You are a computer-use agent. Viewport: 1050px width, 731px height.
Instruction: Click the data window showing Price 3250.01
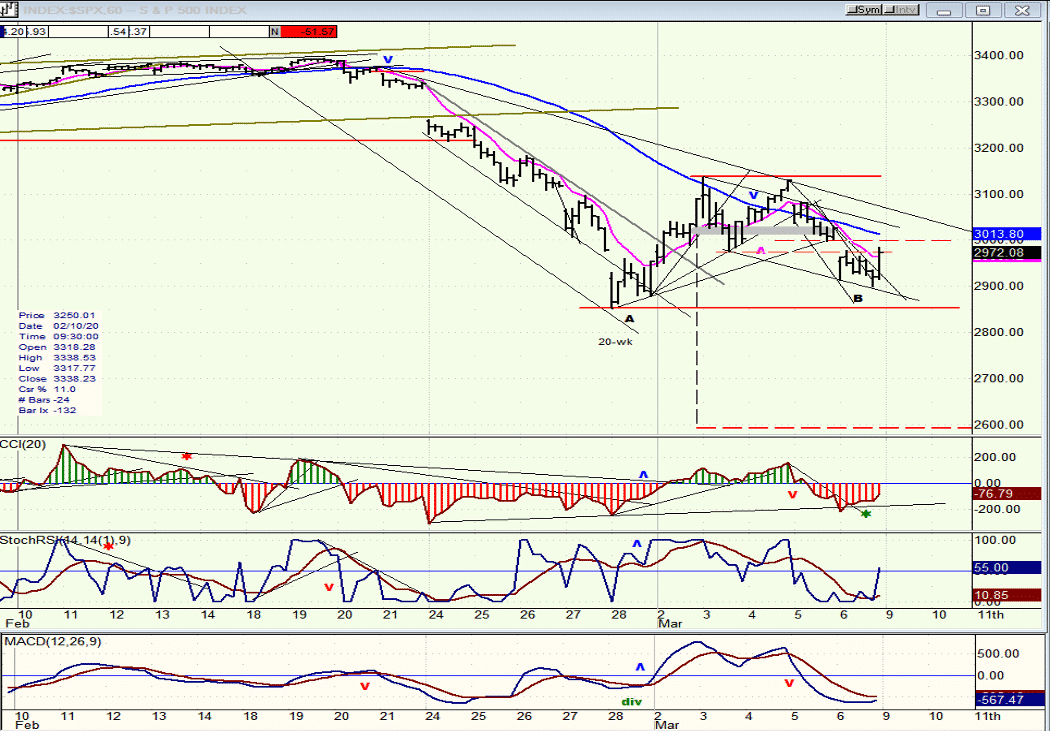point(60,362)
